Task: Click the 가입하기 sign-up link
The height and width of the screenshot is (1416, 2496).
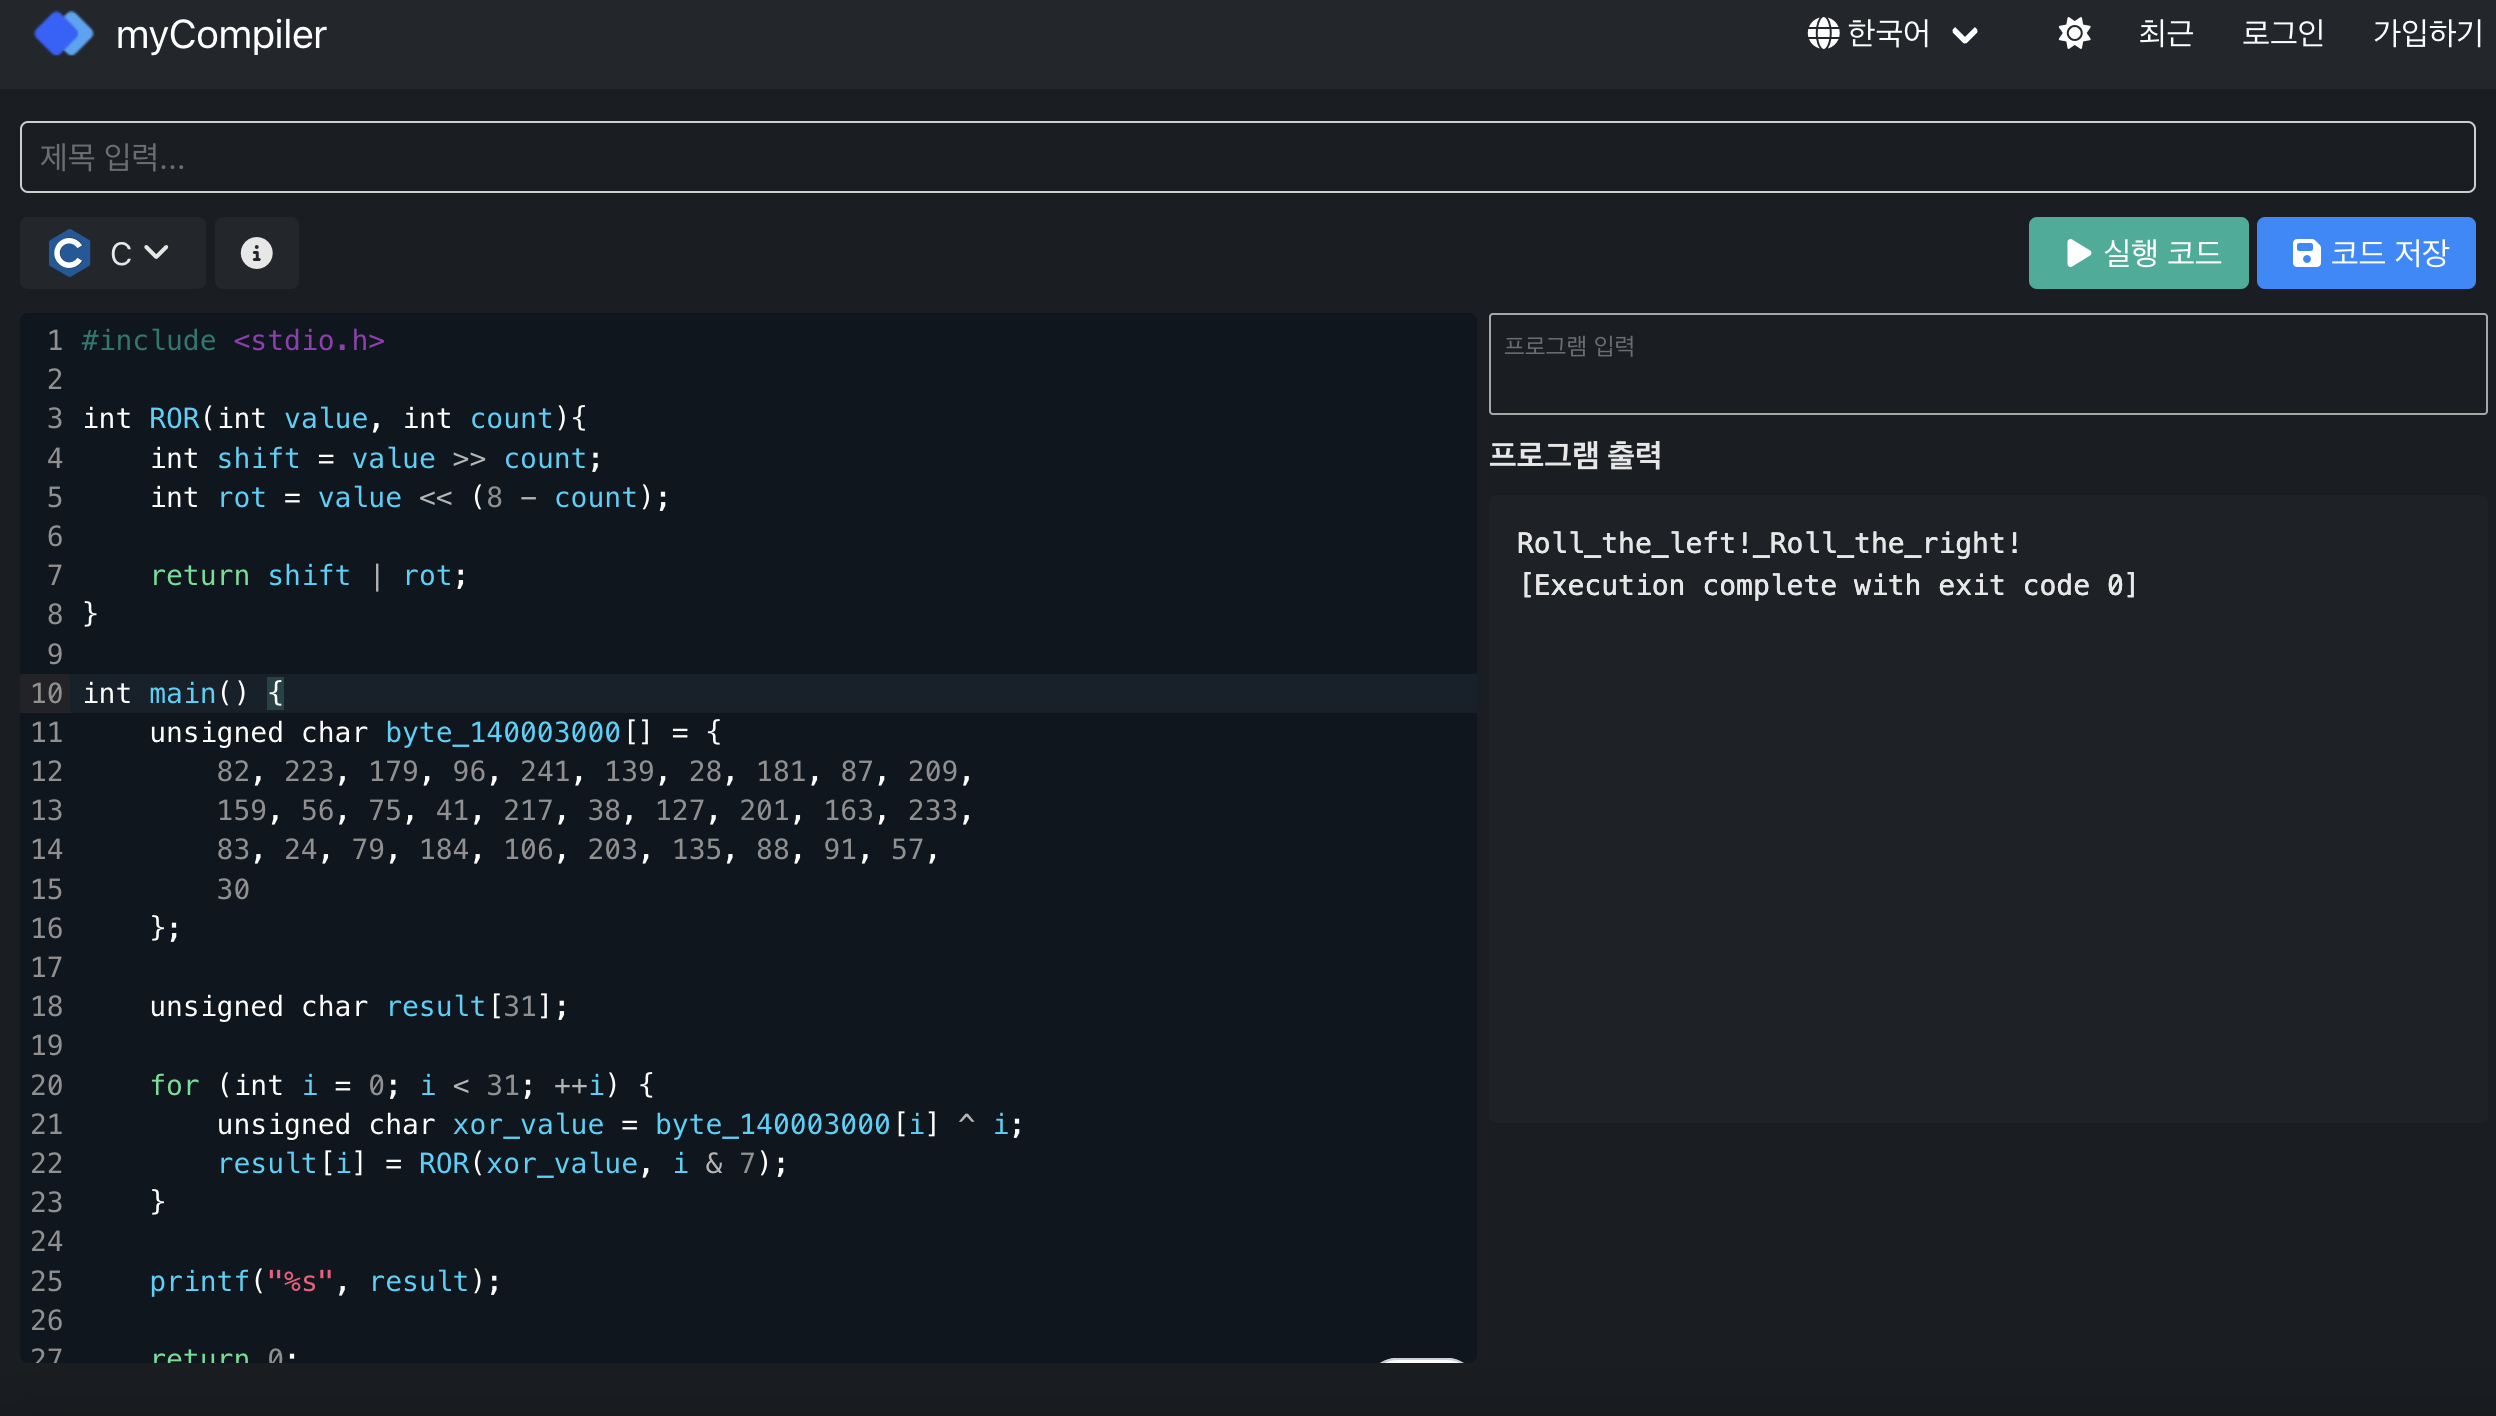Action: pyautogui.click(x=2427, y=33)
